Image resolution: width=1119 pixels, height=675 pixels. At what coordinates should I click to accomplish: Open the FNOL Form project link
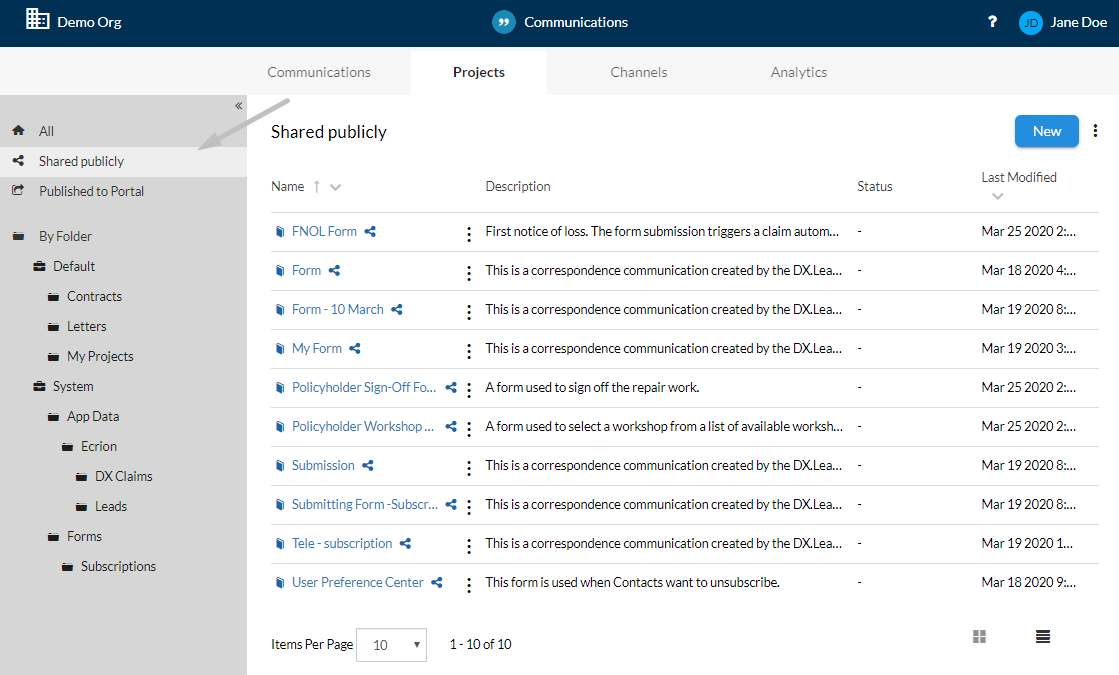tap(324, 231)
